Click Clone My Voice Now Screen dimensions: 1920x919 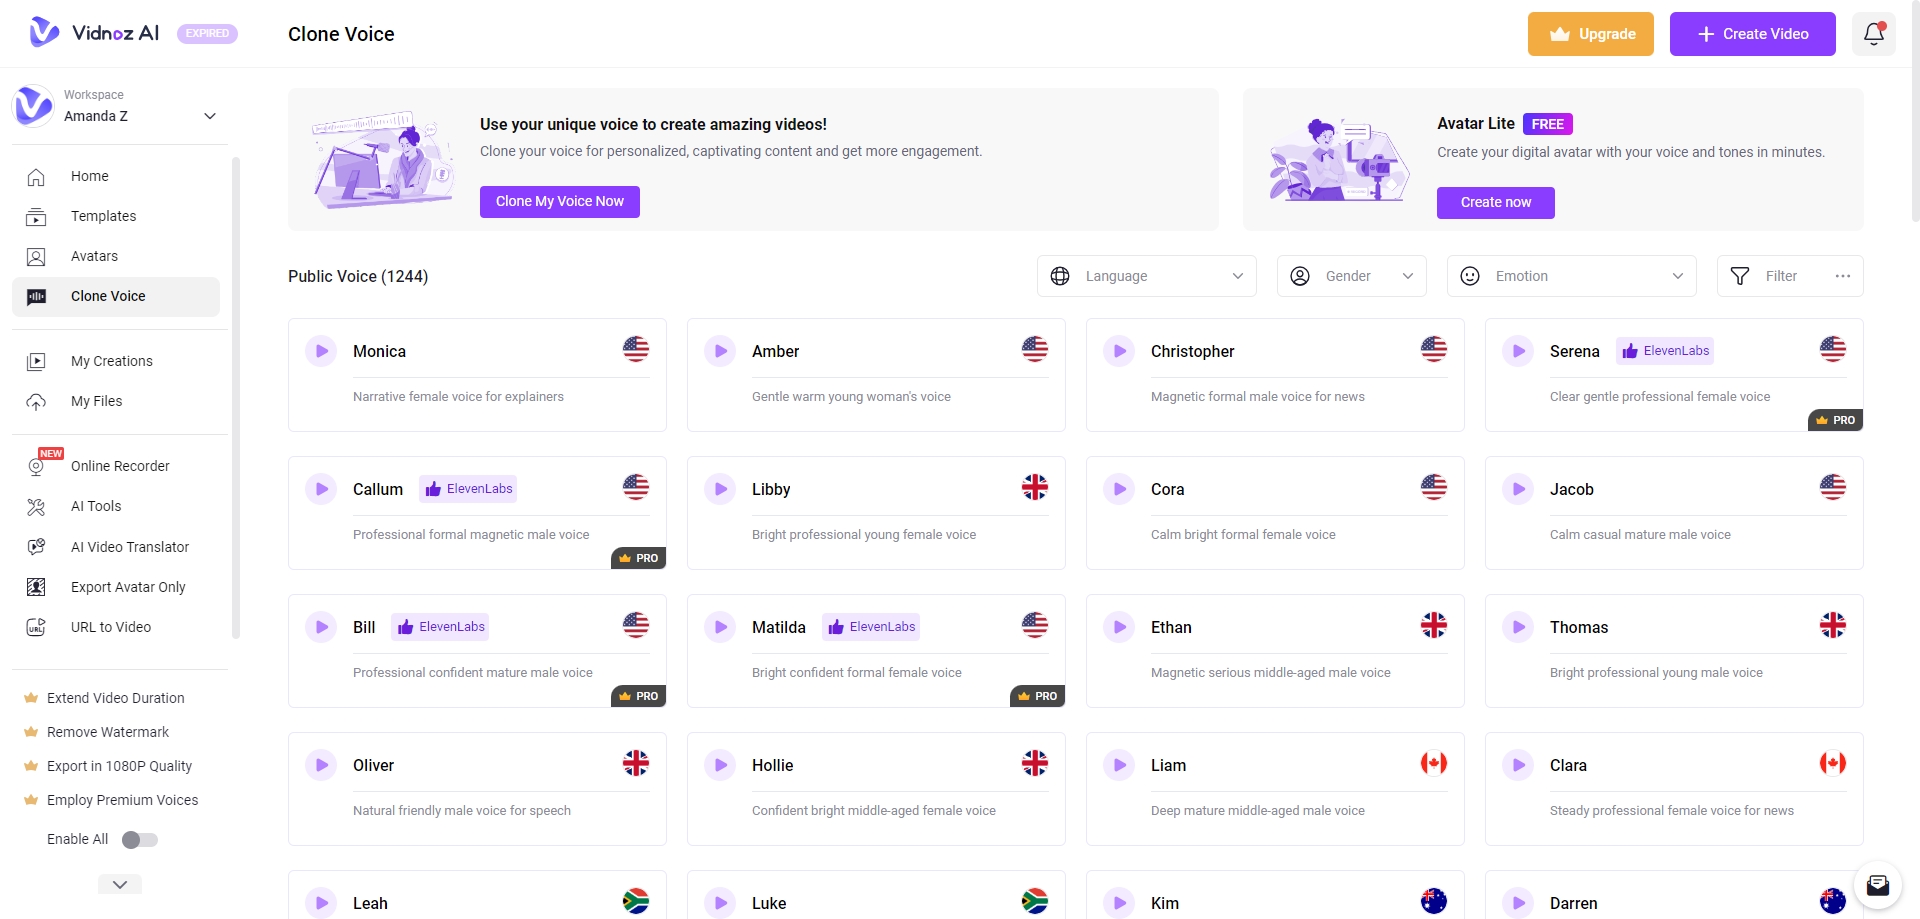pos(560,202)
